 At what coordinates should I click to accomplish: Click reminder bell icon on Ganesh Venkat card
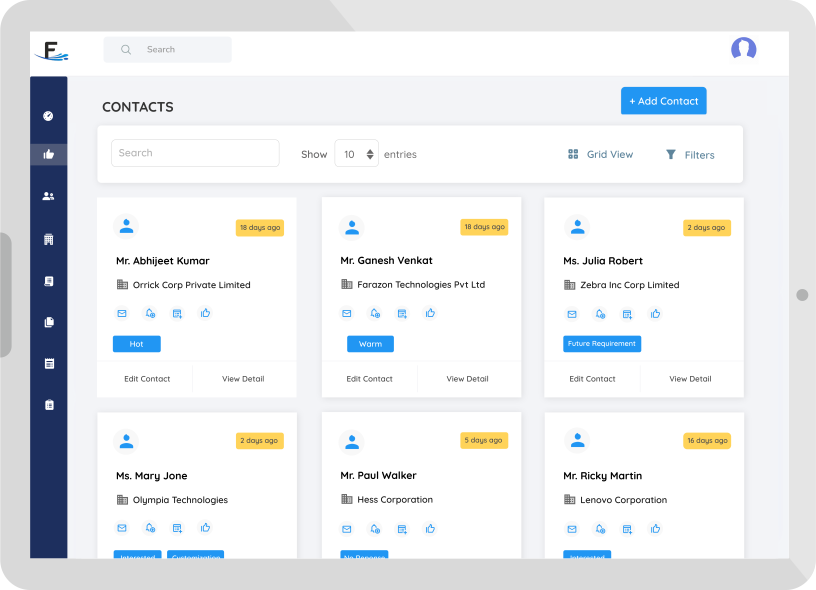click(x=375, y=313)
